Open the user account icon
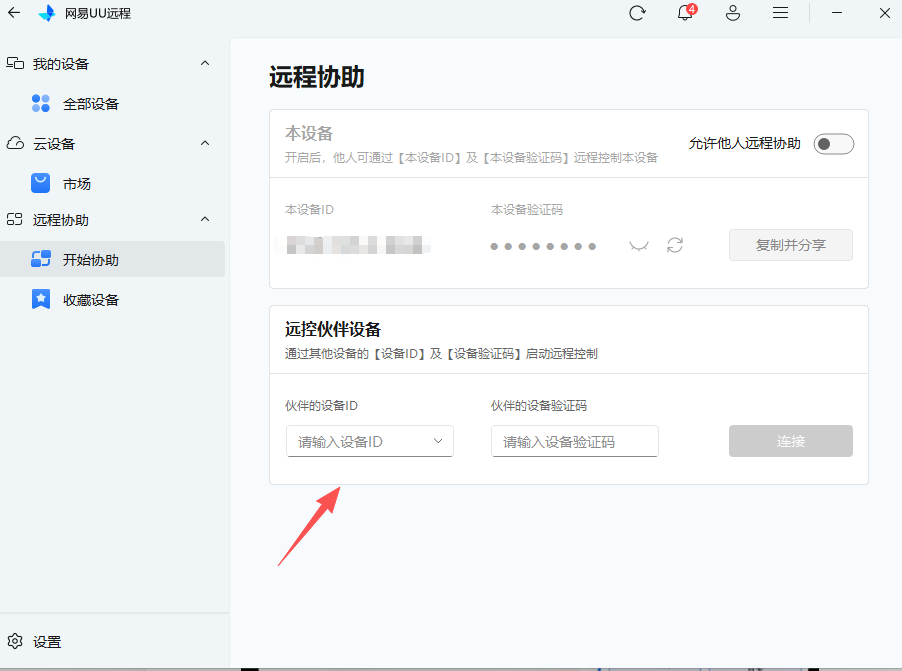 point(733,13)
